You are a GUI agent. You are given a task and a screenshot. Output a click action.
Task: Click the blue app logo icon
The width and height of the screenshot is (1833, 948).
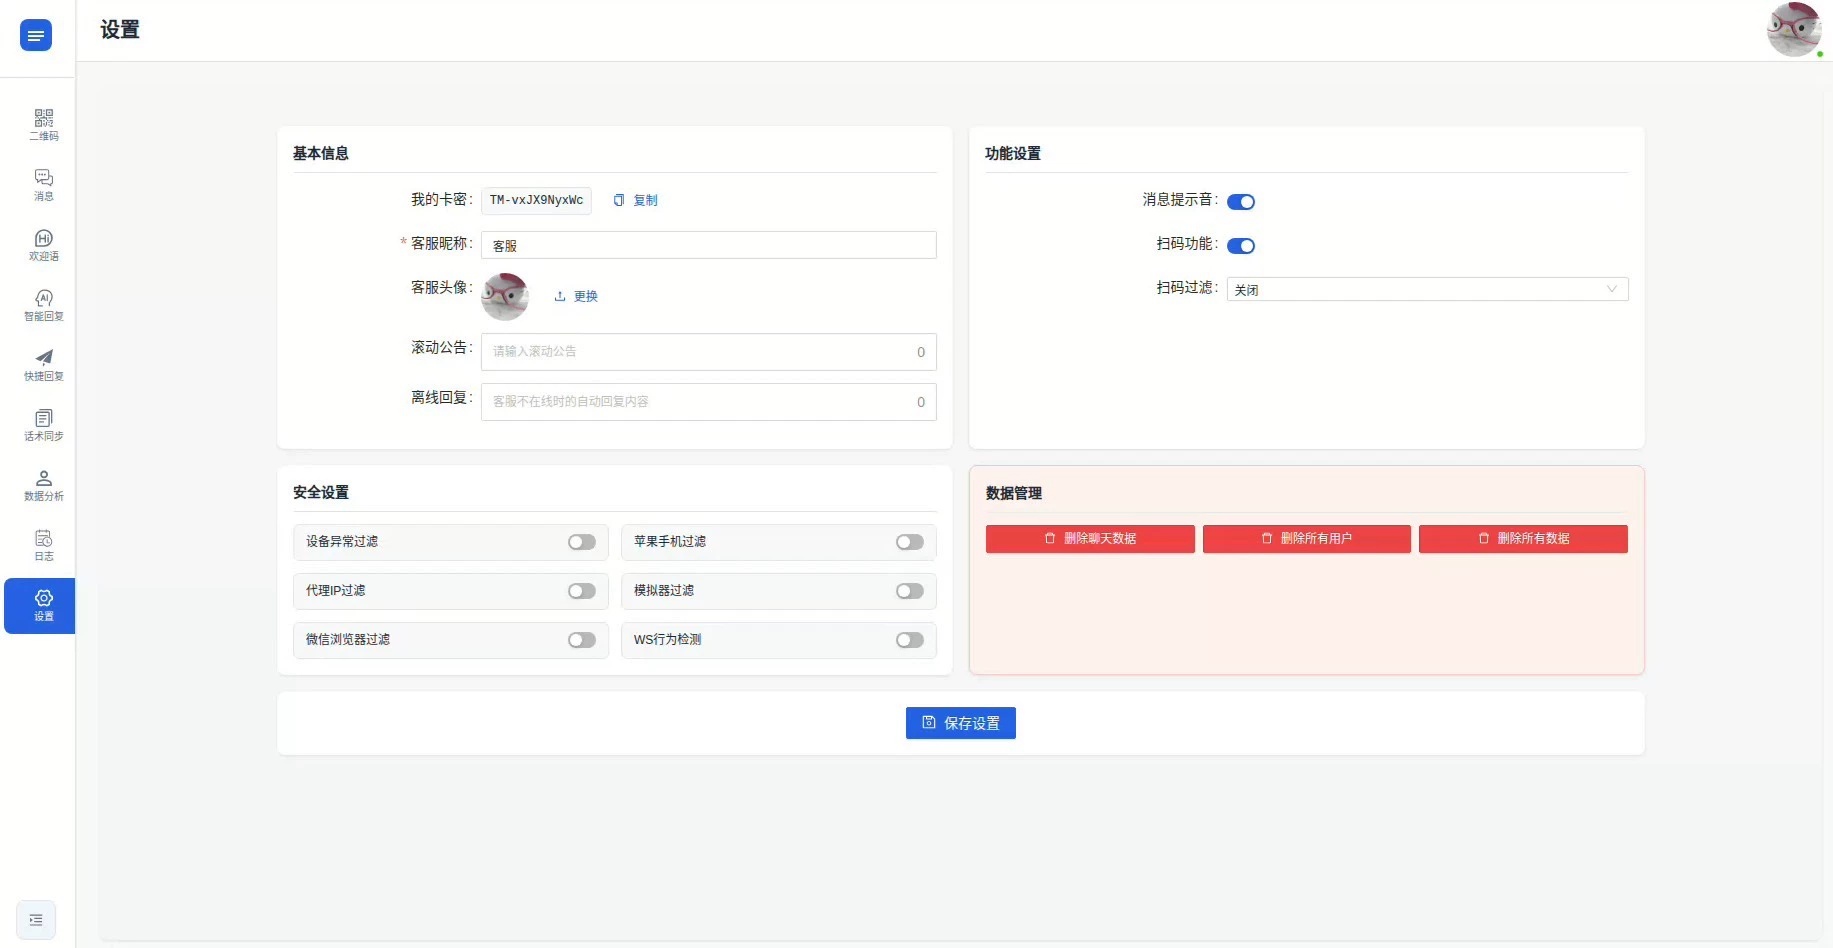pos(36,36)
